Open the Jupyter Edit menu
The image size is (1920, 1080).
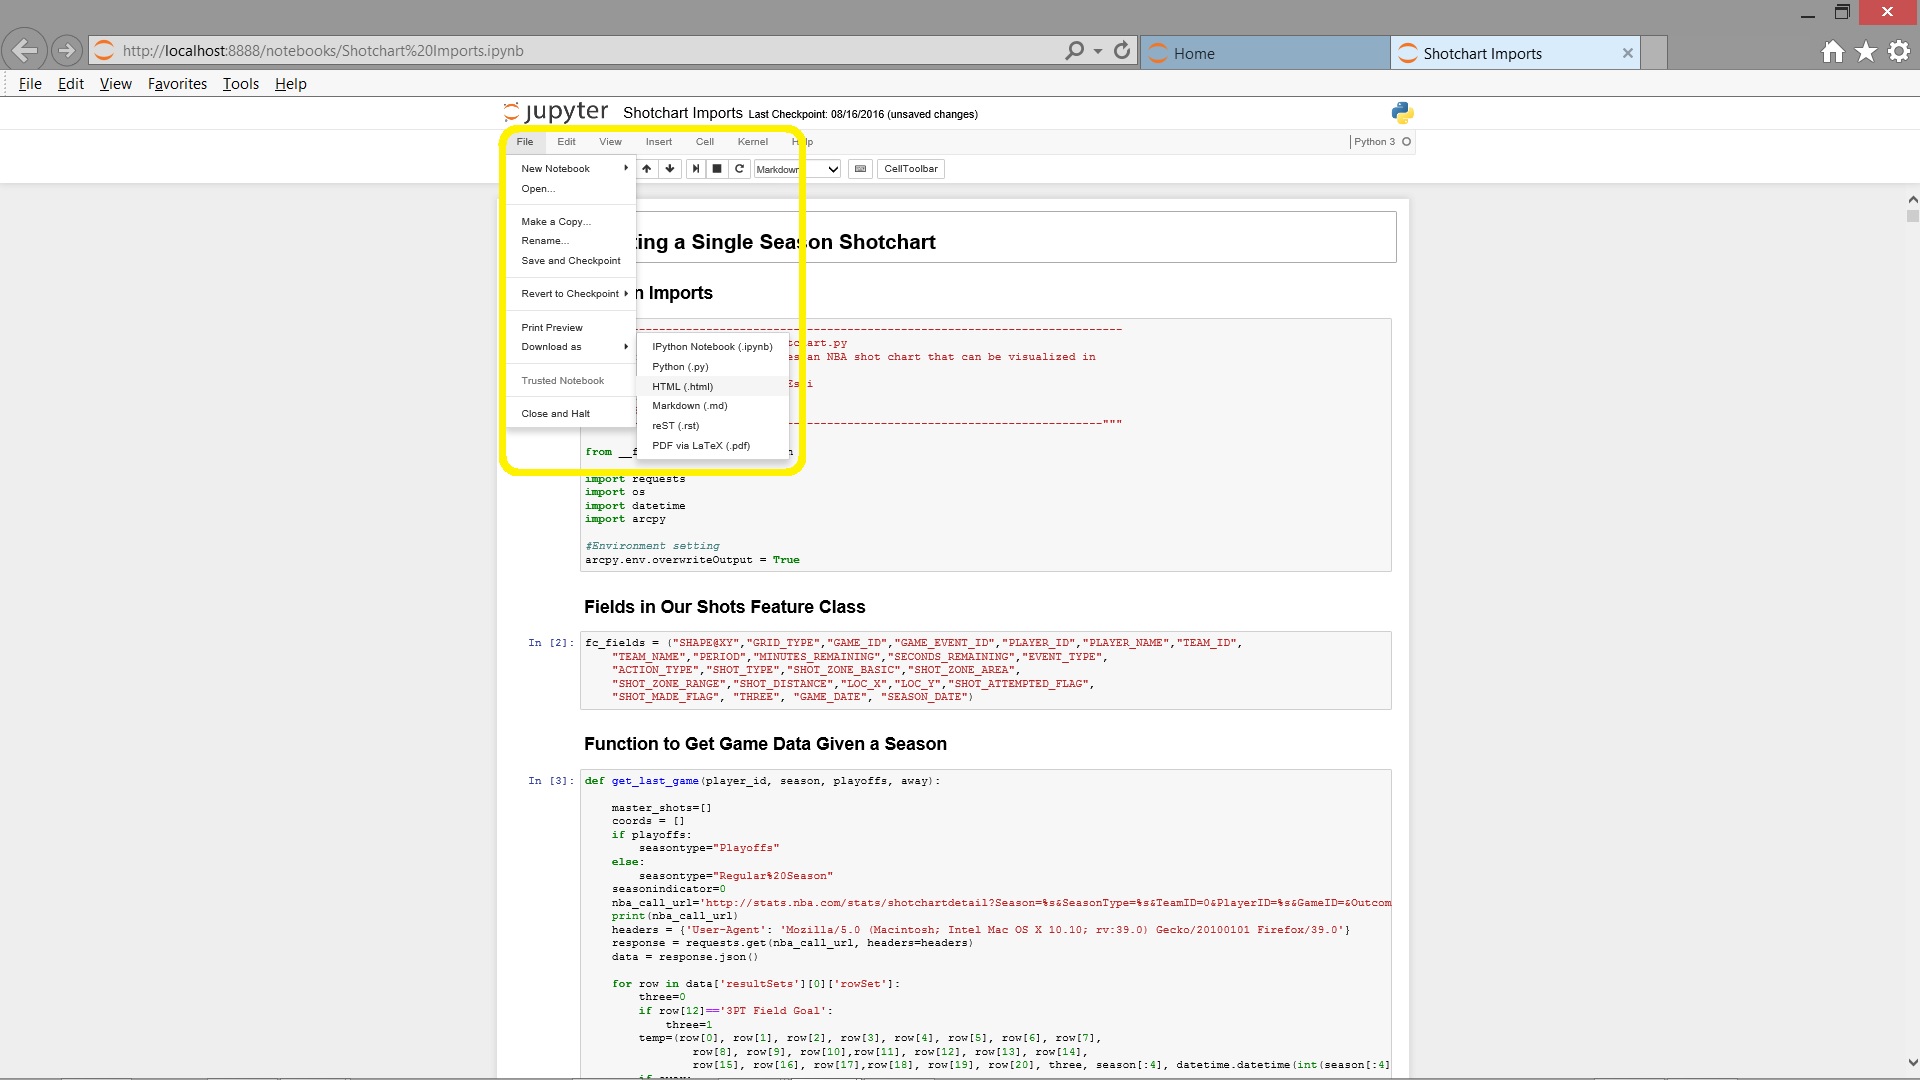[566, 142]
